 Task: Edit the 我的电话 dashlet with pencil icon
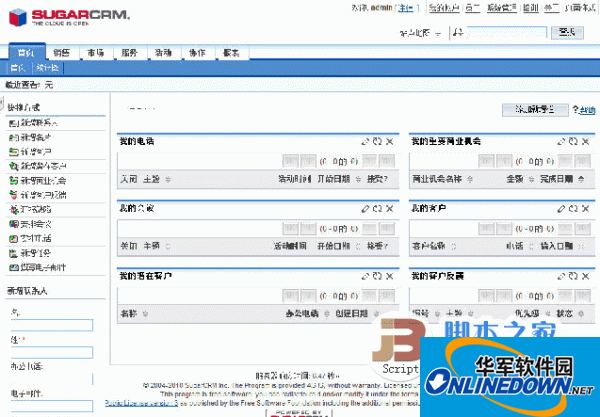click(365, 142)
